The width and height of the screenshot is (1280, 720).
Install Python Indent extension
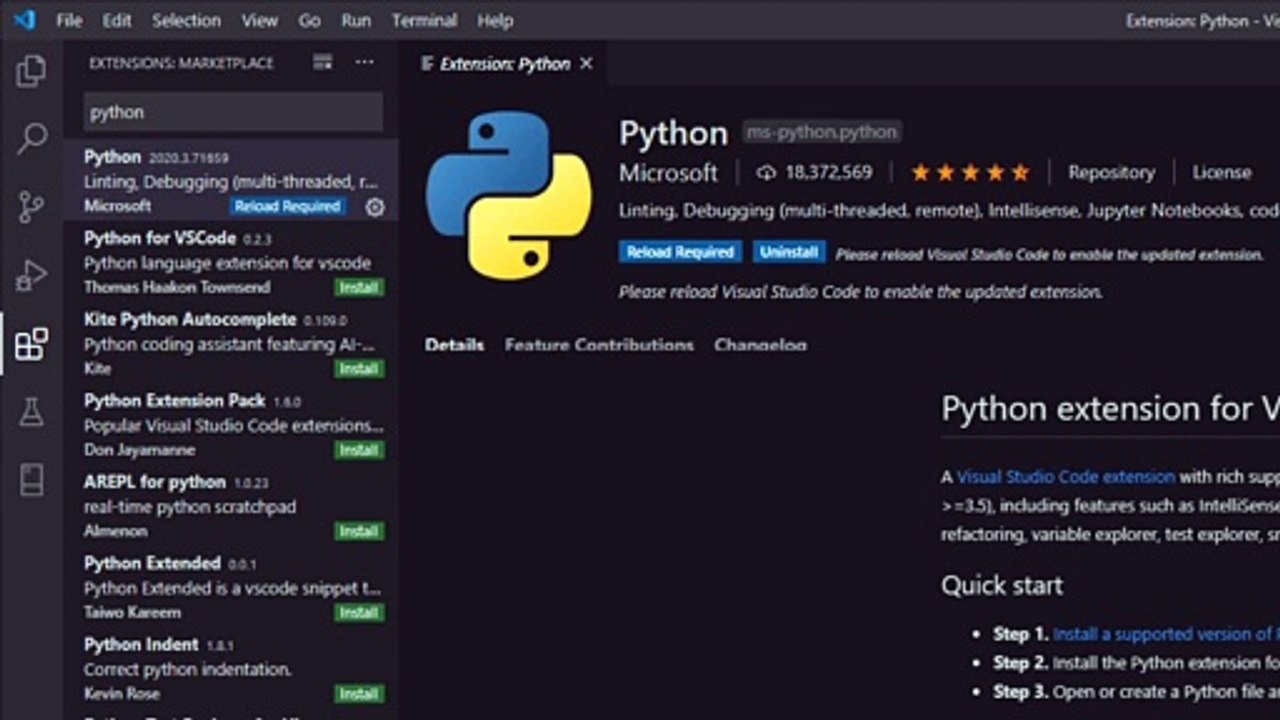pos(358,693)
